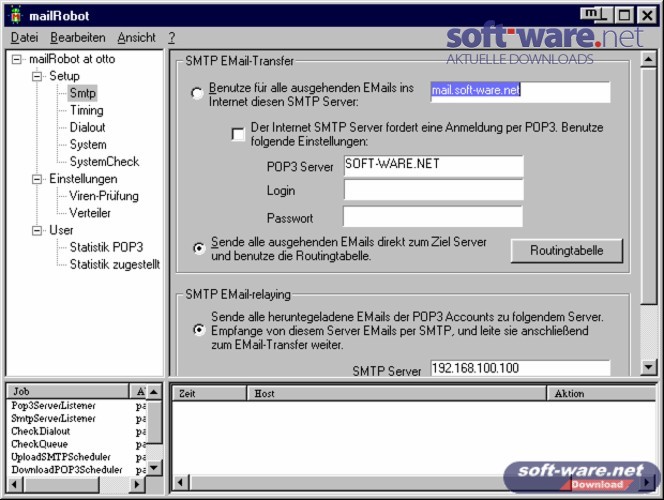The height and width of the screenshot is (500, 664).
Task: Open the Routingtabelle button
Action: [567, 251]
